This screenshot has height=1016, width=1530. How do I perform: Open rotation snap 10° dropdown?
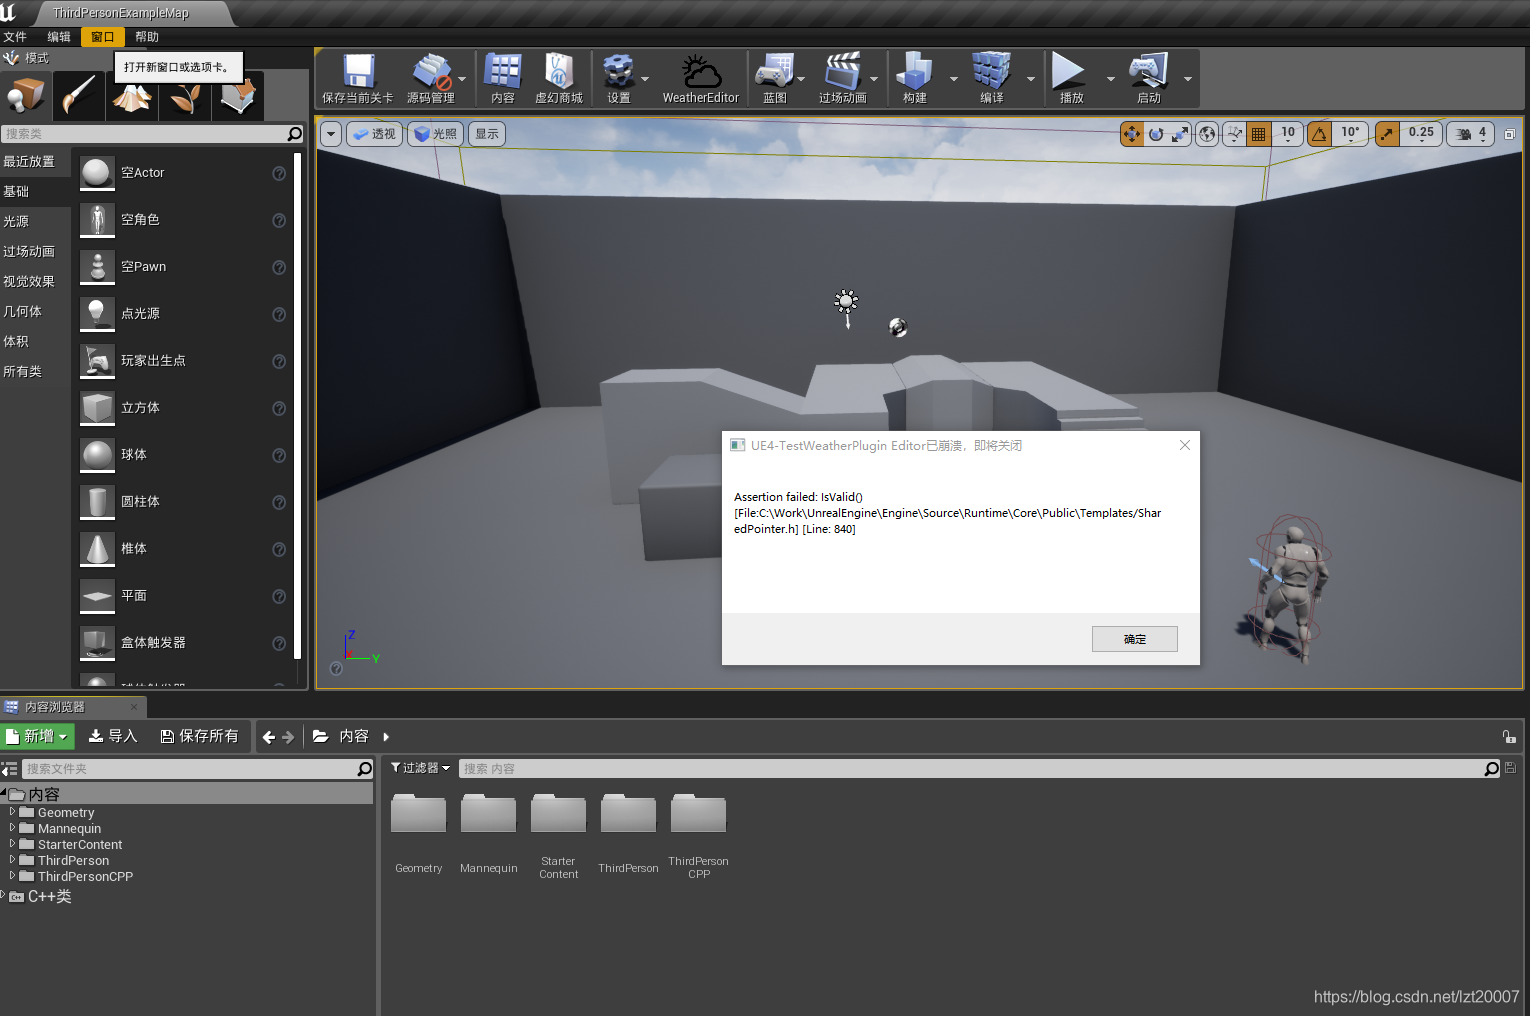1350,134
